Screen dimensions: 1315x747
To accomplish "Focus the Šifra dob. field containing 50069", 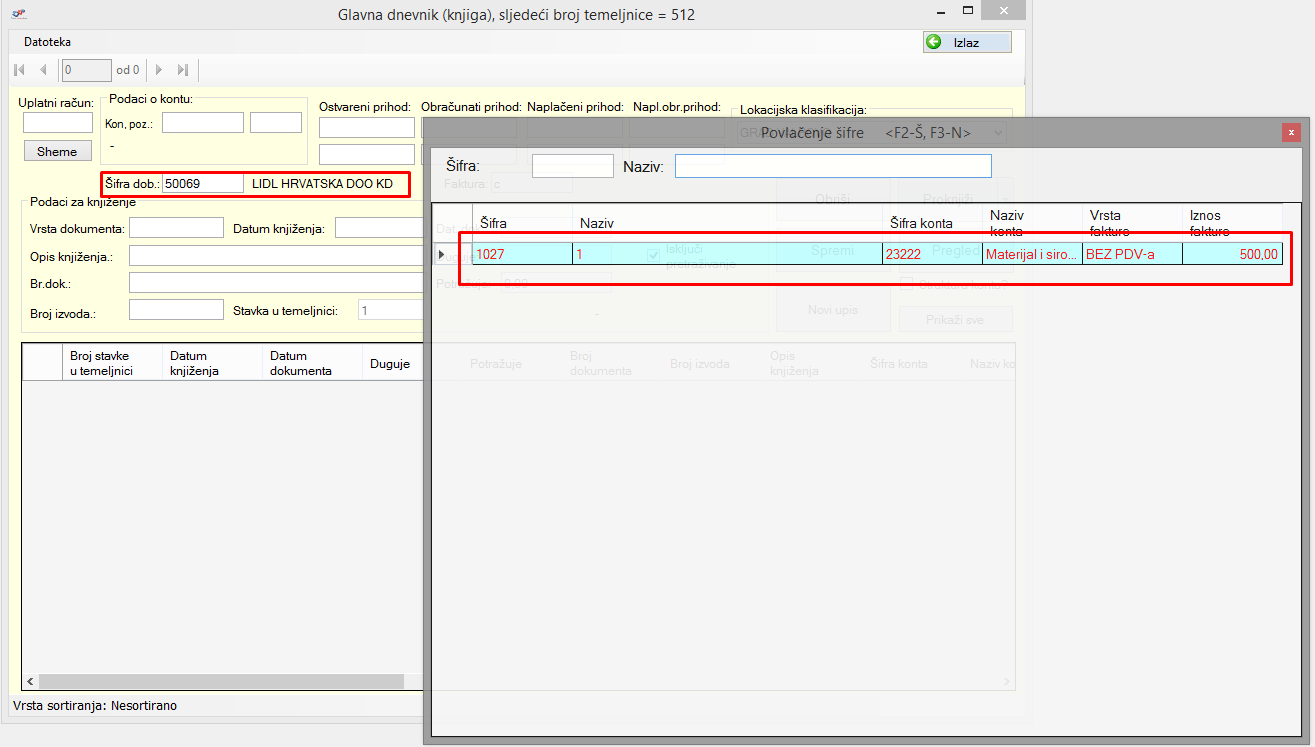I will (203, 184).
